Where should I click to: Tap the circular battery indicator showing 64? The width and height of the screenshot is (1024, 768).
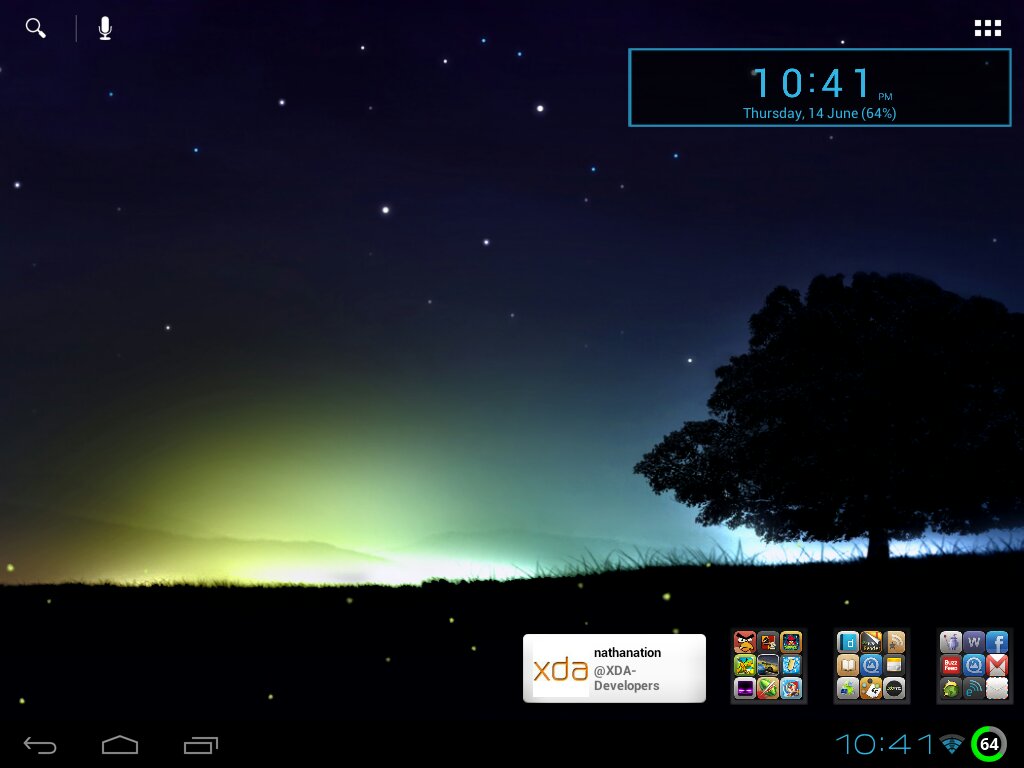[988, 744]
